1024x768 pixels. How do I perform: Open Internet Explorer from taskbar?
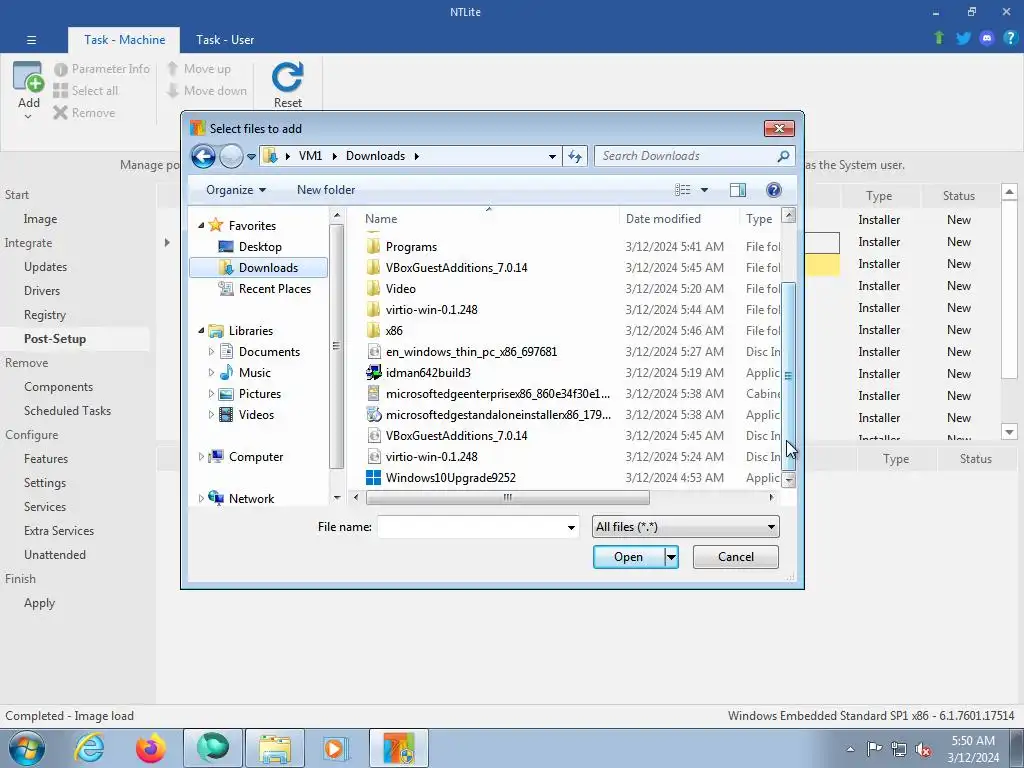pos(89,748)
